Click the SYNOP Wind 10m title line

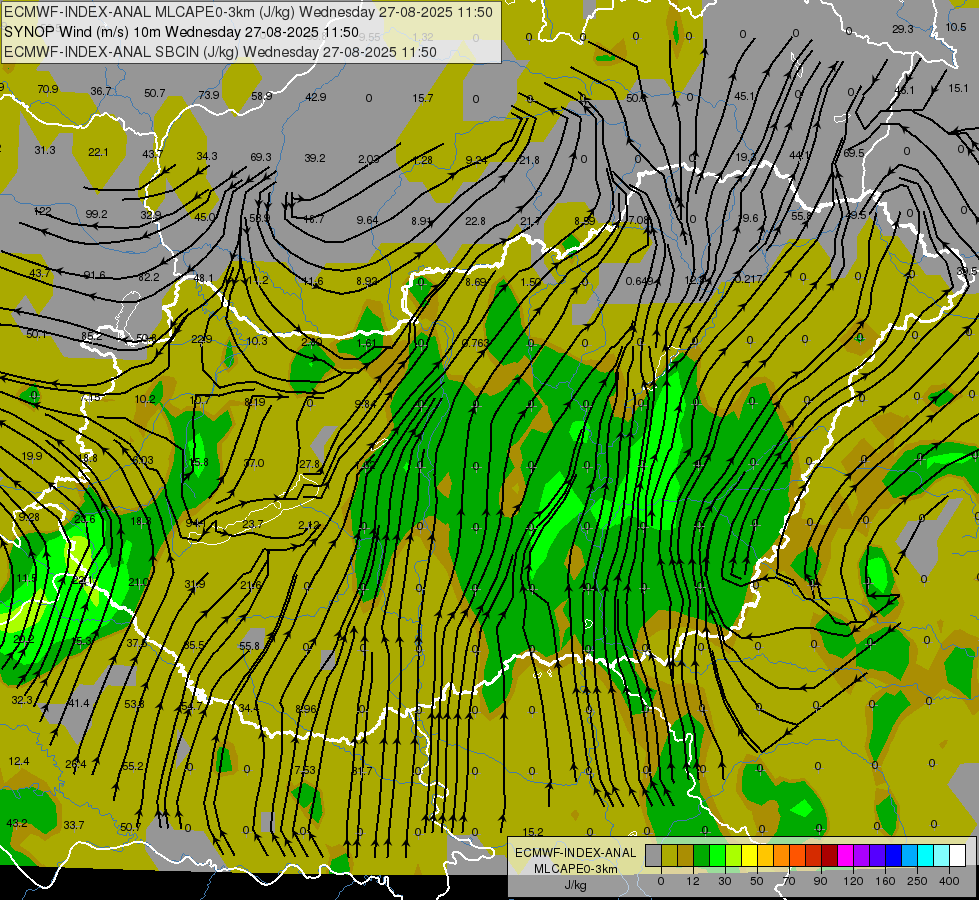tap(182, 32)
